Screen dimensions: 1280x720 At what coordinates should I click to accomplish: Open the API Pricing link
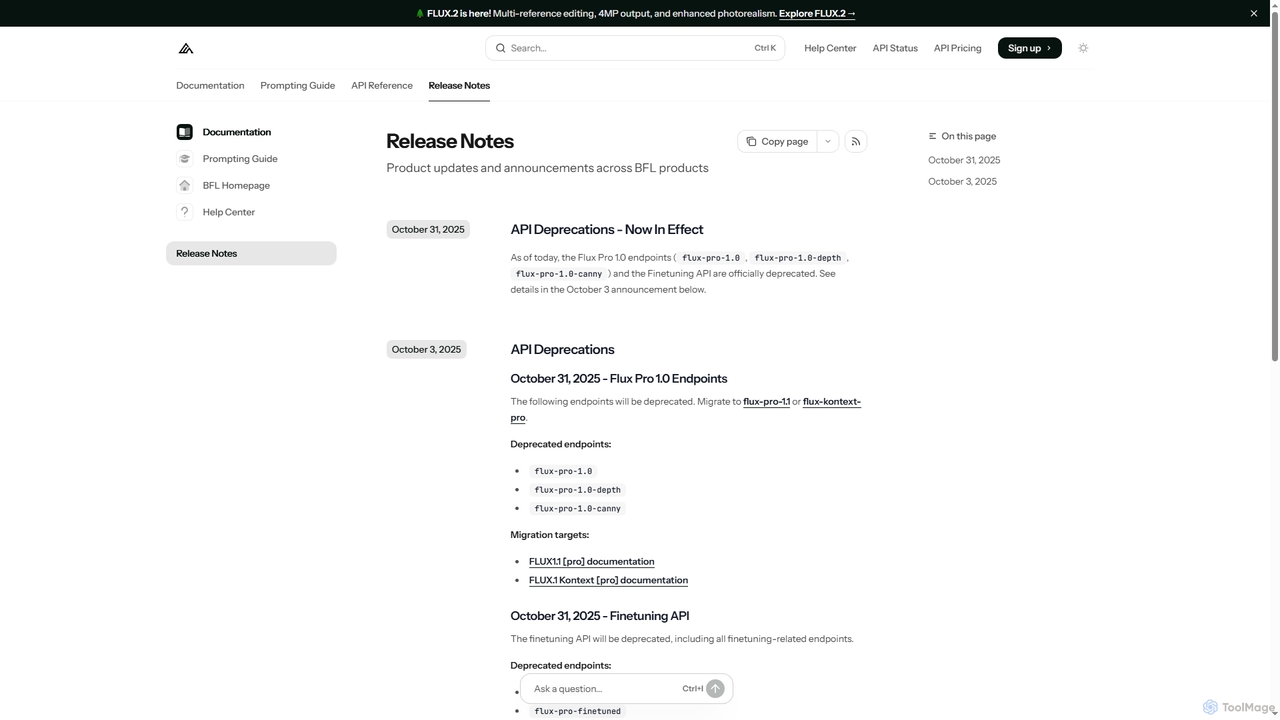pos(958,48)
